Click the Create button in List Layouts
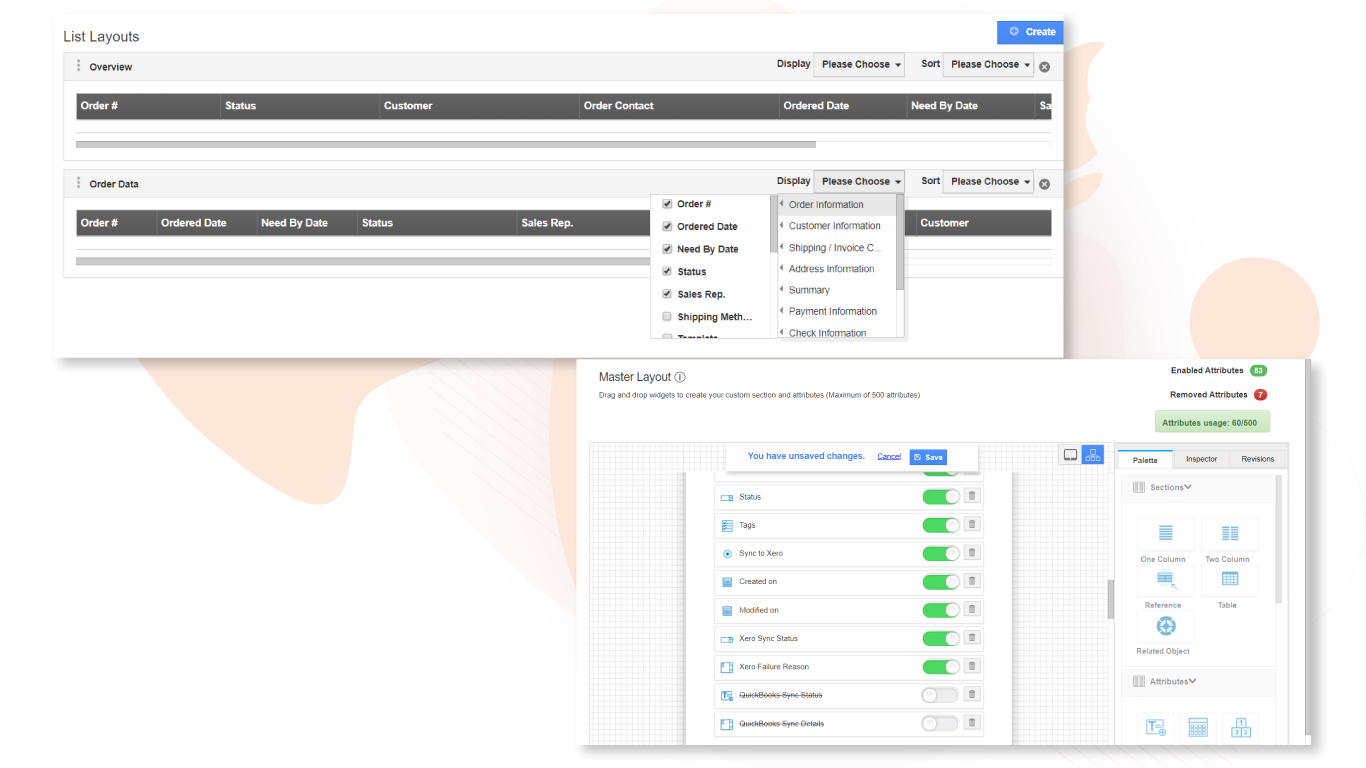 (1030, 32)
